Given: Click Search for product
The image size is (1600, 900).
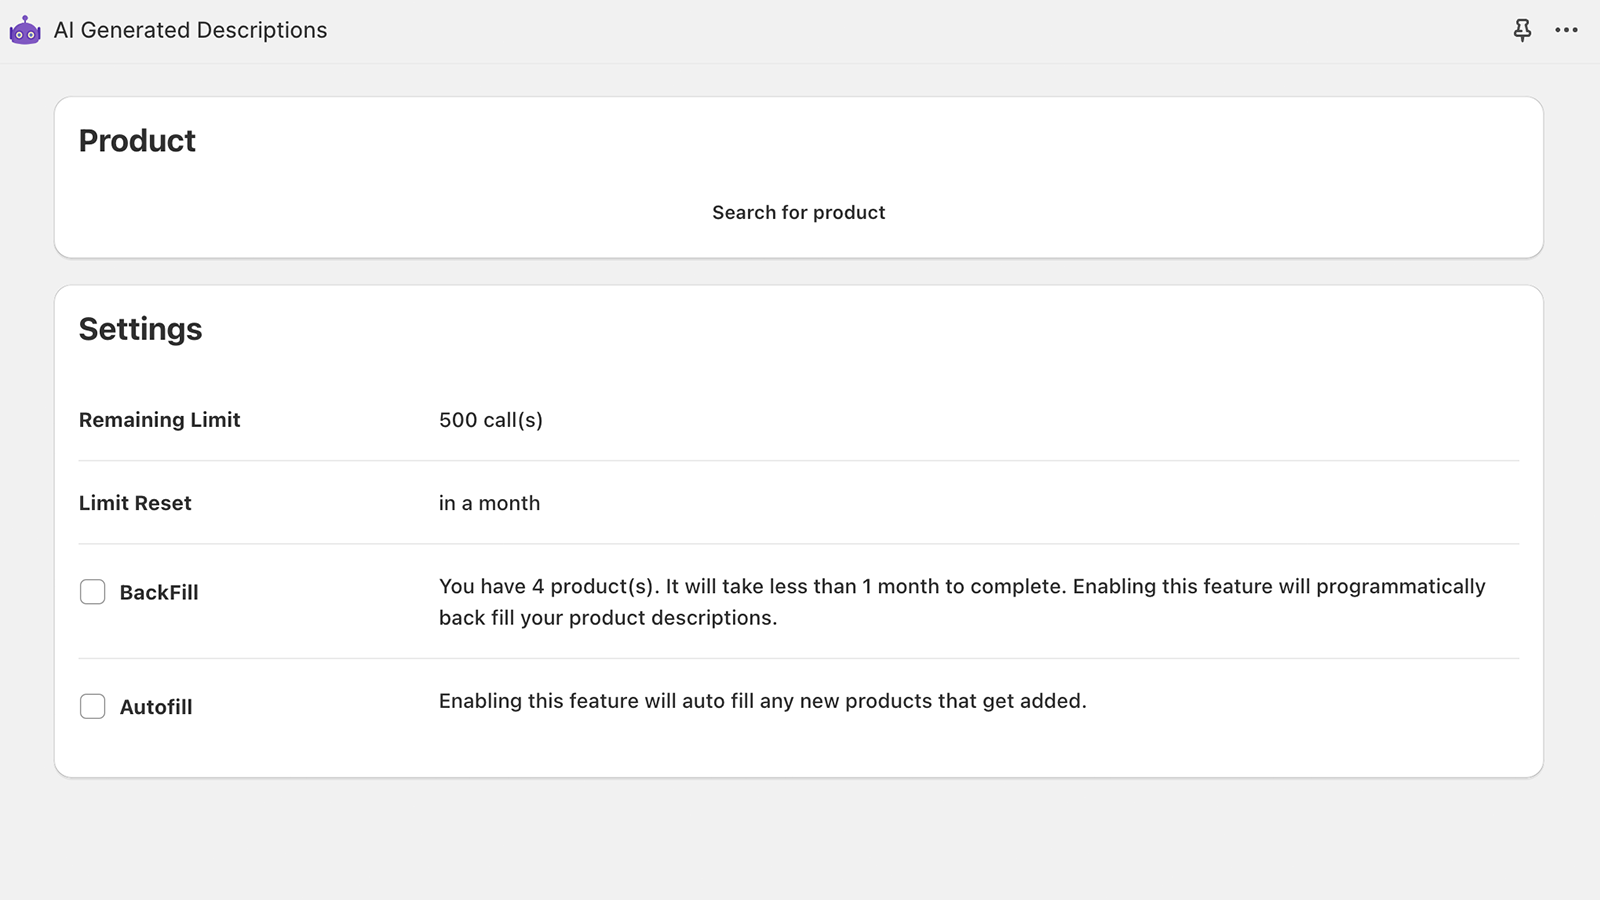Looking at the screenshot, I should 799,212.
